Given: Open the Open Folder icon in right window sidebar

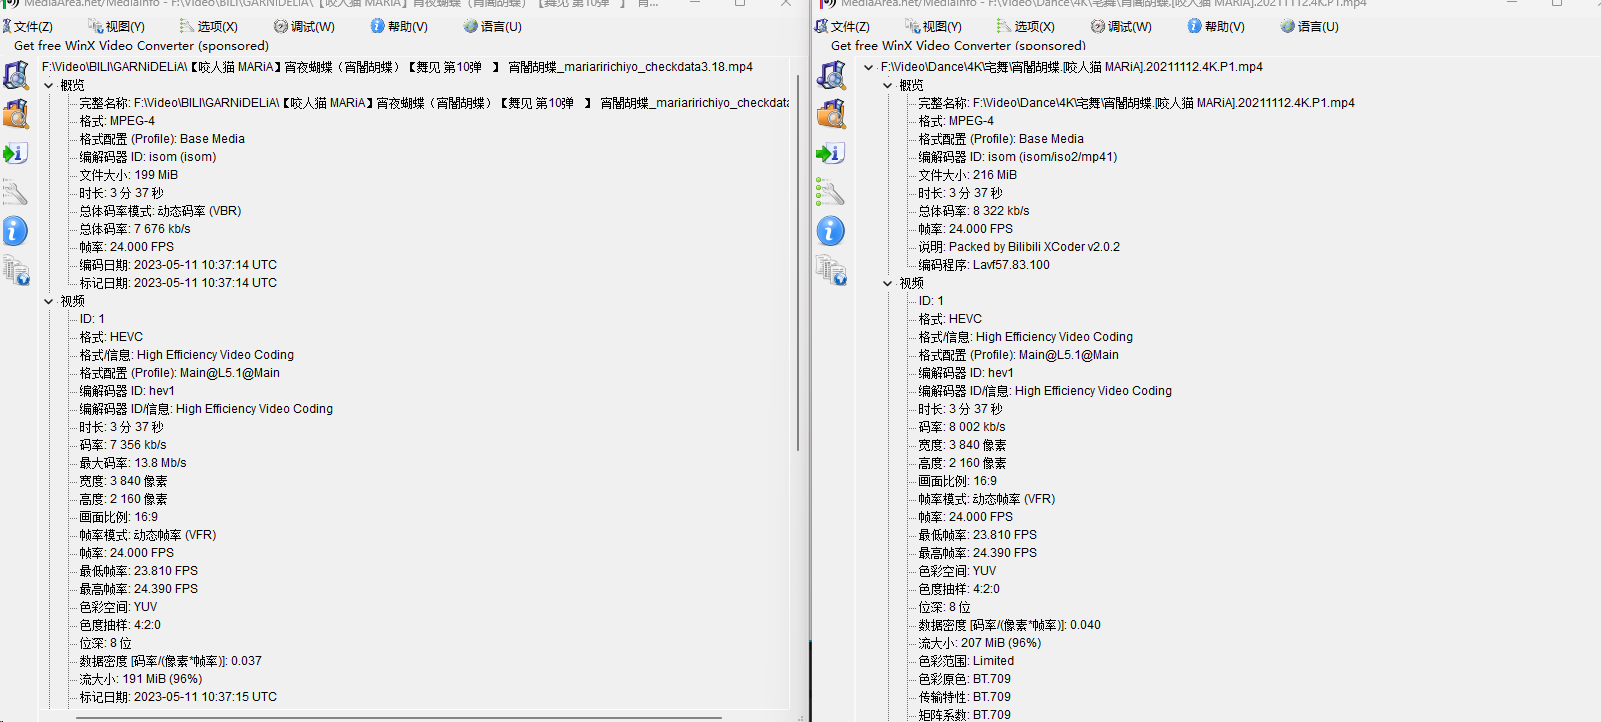Looking at the screenshot, I should click(x=831, y=115).
